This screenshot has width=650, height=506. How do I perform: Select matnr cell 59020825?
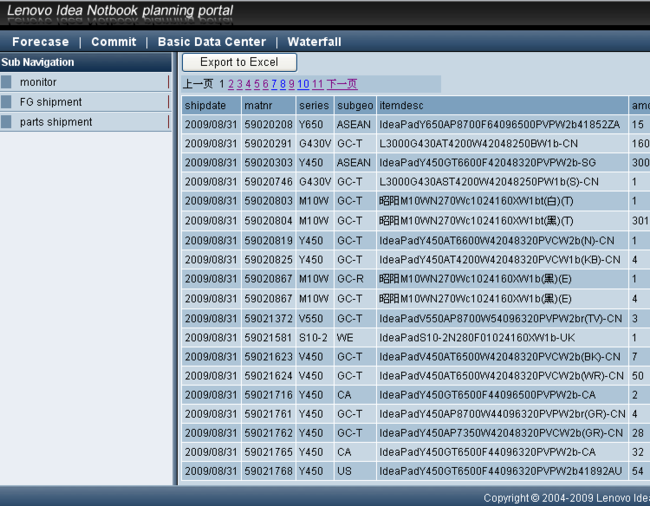pyautogui.click(x=269, y=259)
